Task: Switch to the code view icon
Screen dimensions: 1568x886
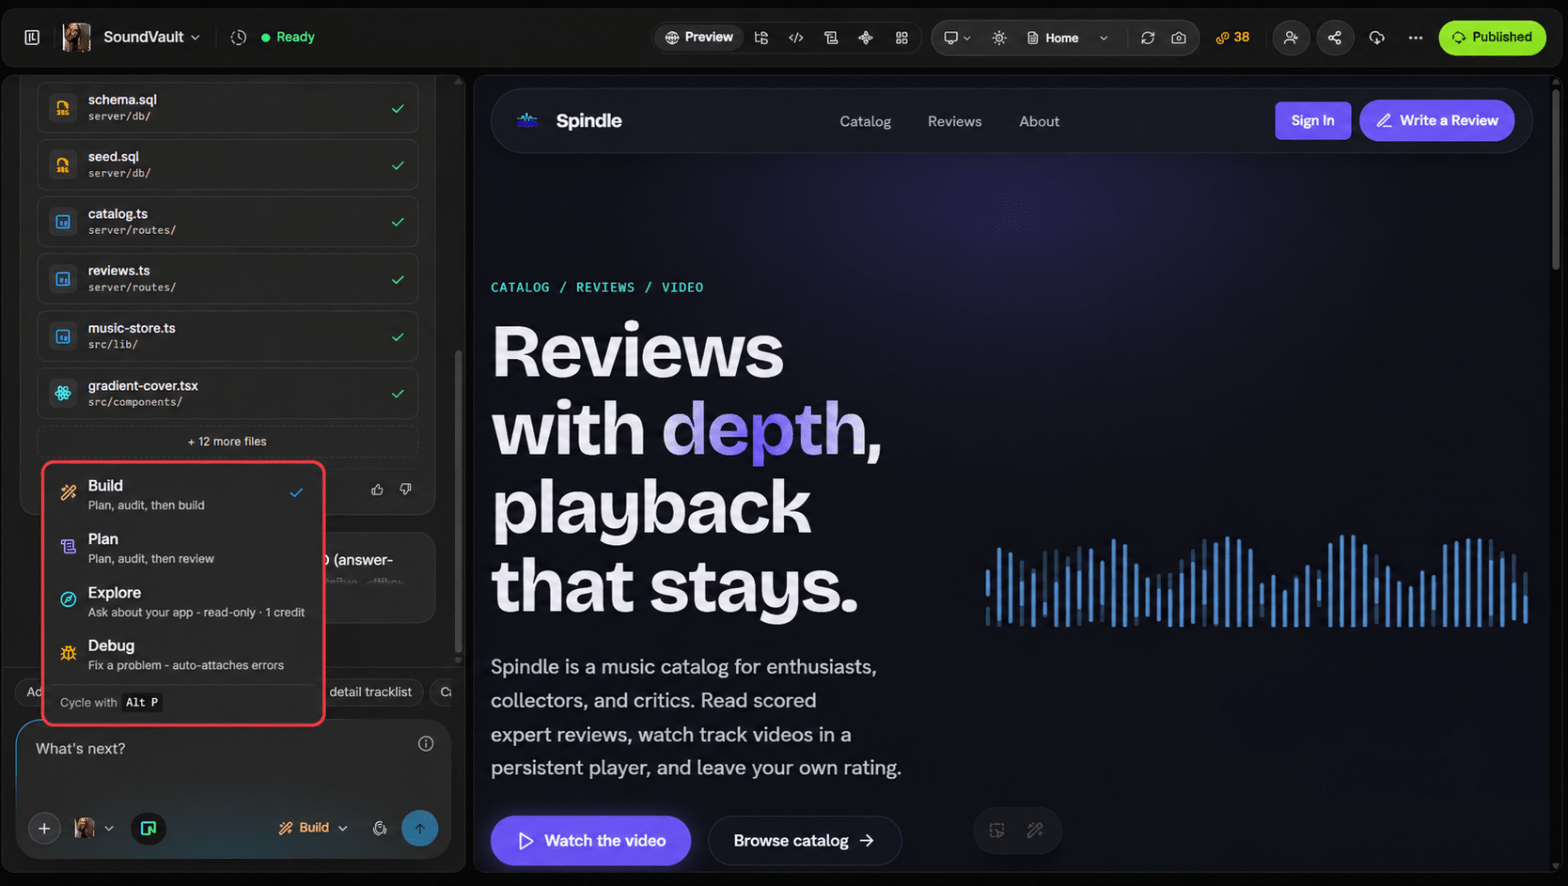Action: coord(796,38)
